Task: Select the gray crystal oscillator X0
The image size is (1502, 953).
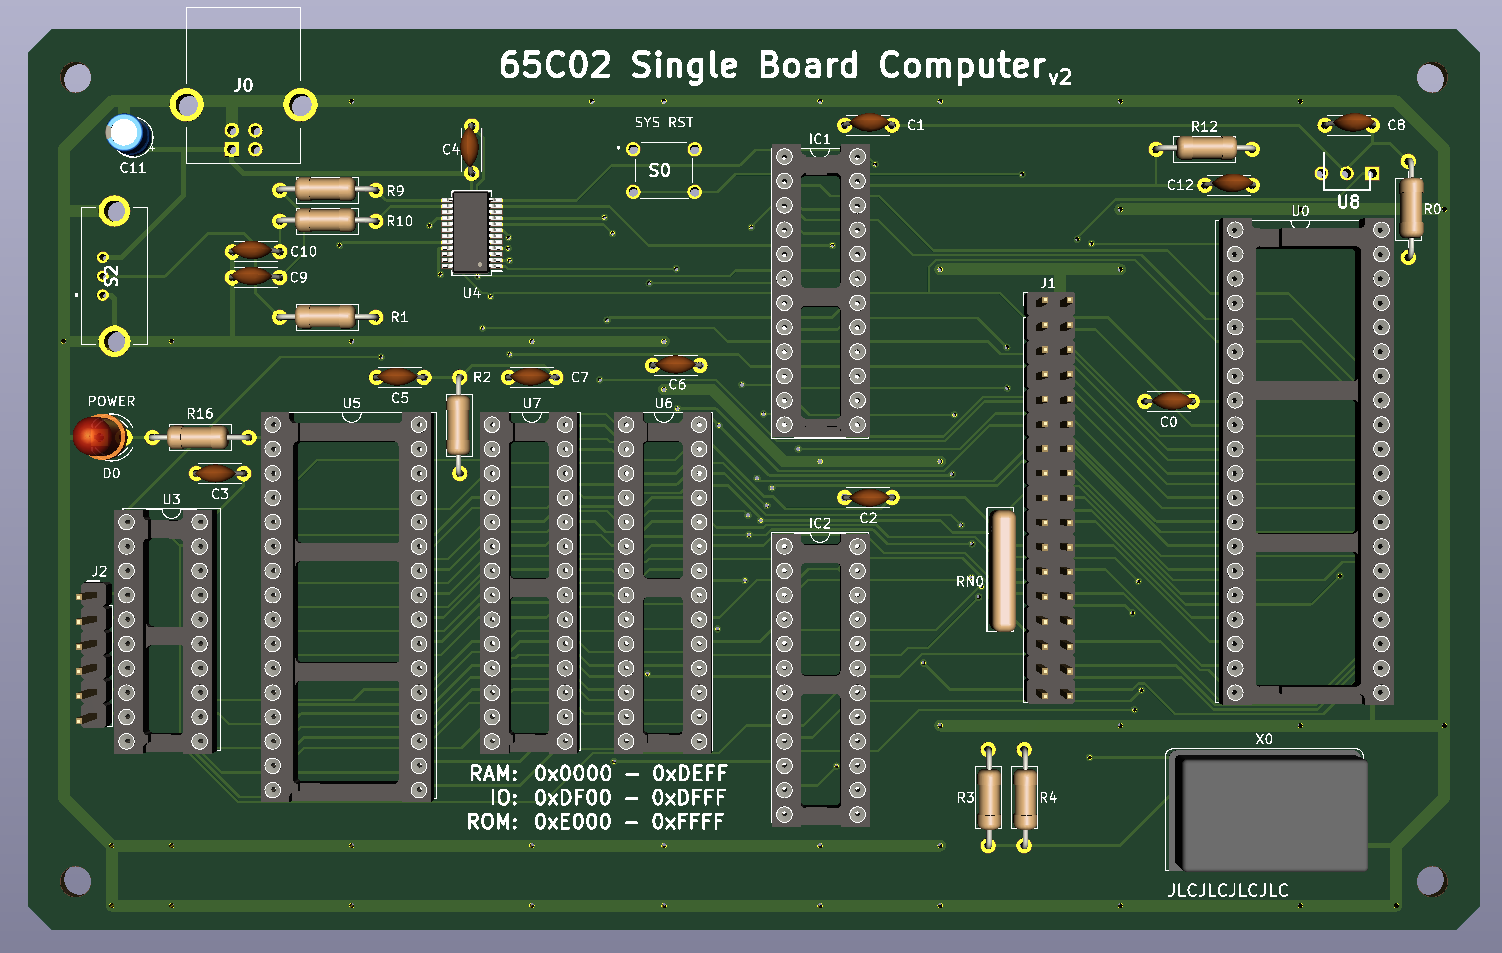Action: pyautogui.click(x=1270, y=813)
